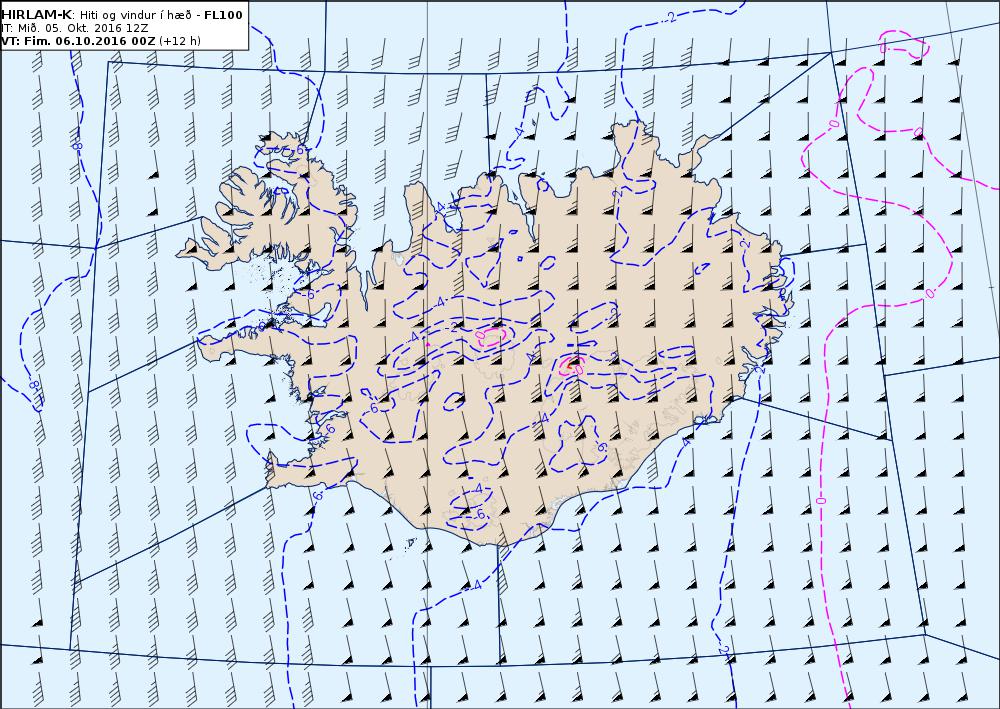This screenshot has height=709, width=1000.
Task: Select the "IT: Mið. 05. Okt. 2016 12Z" line
Action: click(x=75, y=28)
